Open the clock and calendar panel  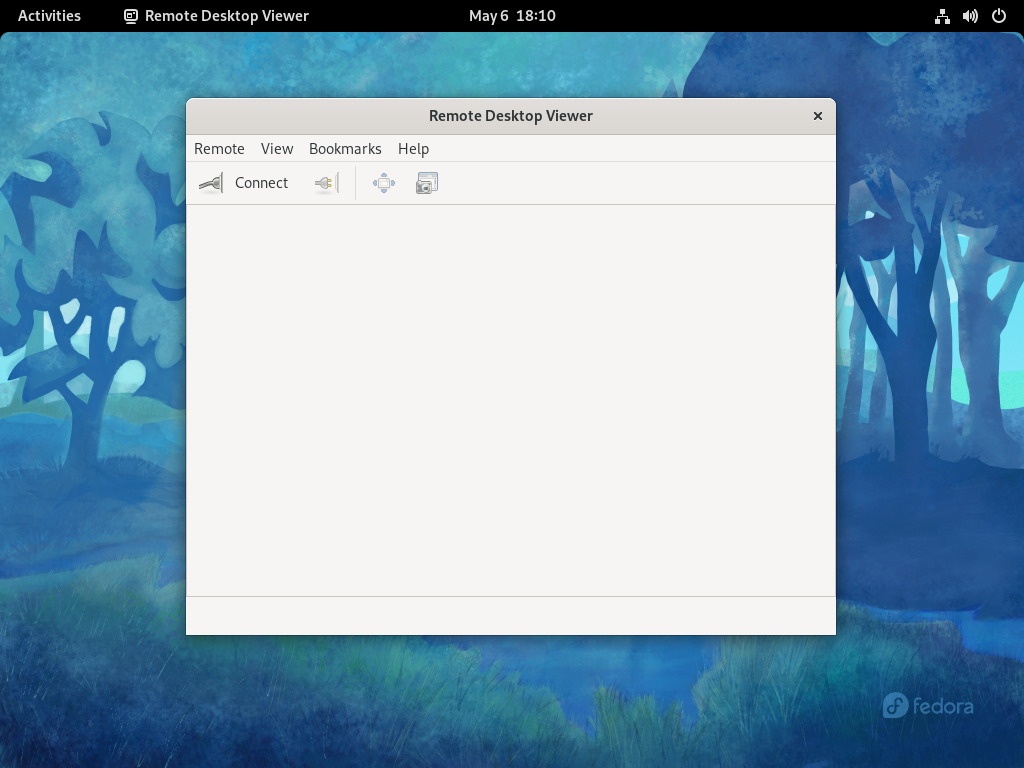(512, 16)
